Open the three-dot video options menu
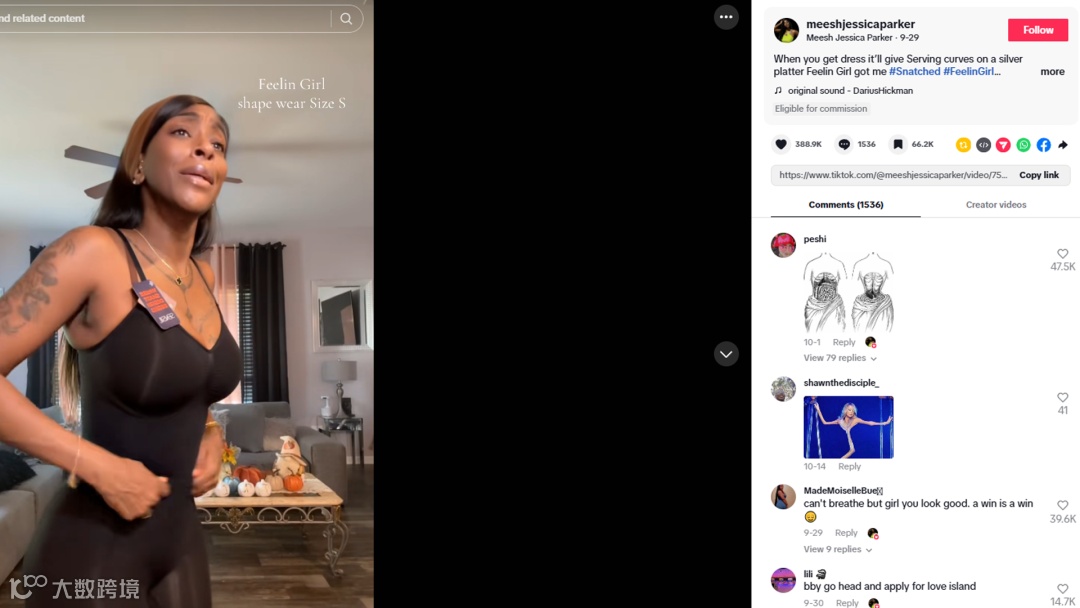The image size is (1080, 608). pyautogui.click(x=726, y=17)
